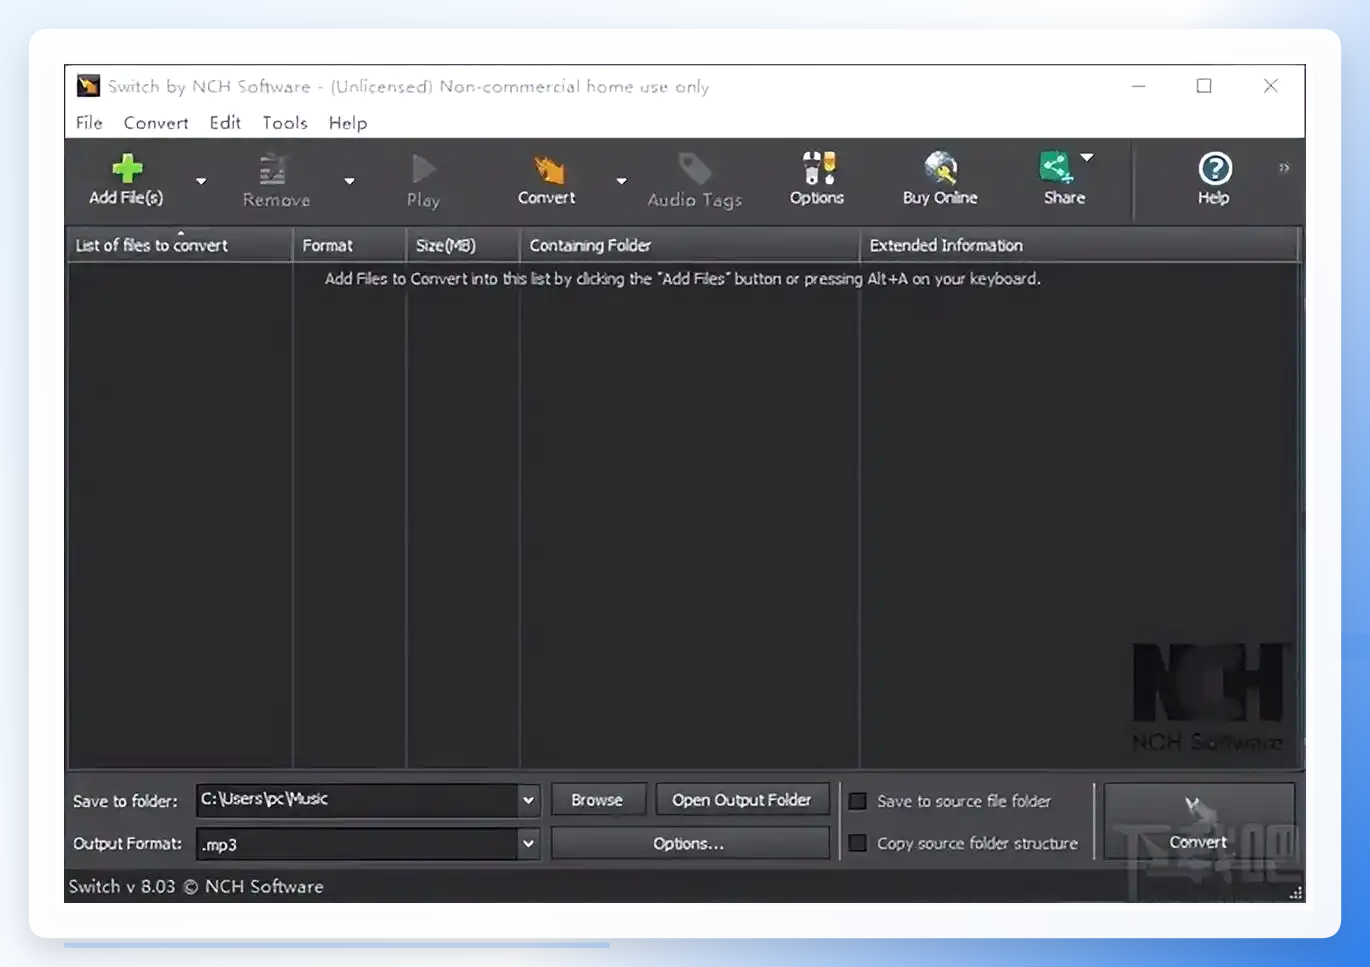
Task: Expand the toolbar Convert dropdown arrow
Action: tap(621, 181)
